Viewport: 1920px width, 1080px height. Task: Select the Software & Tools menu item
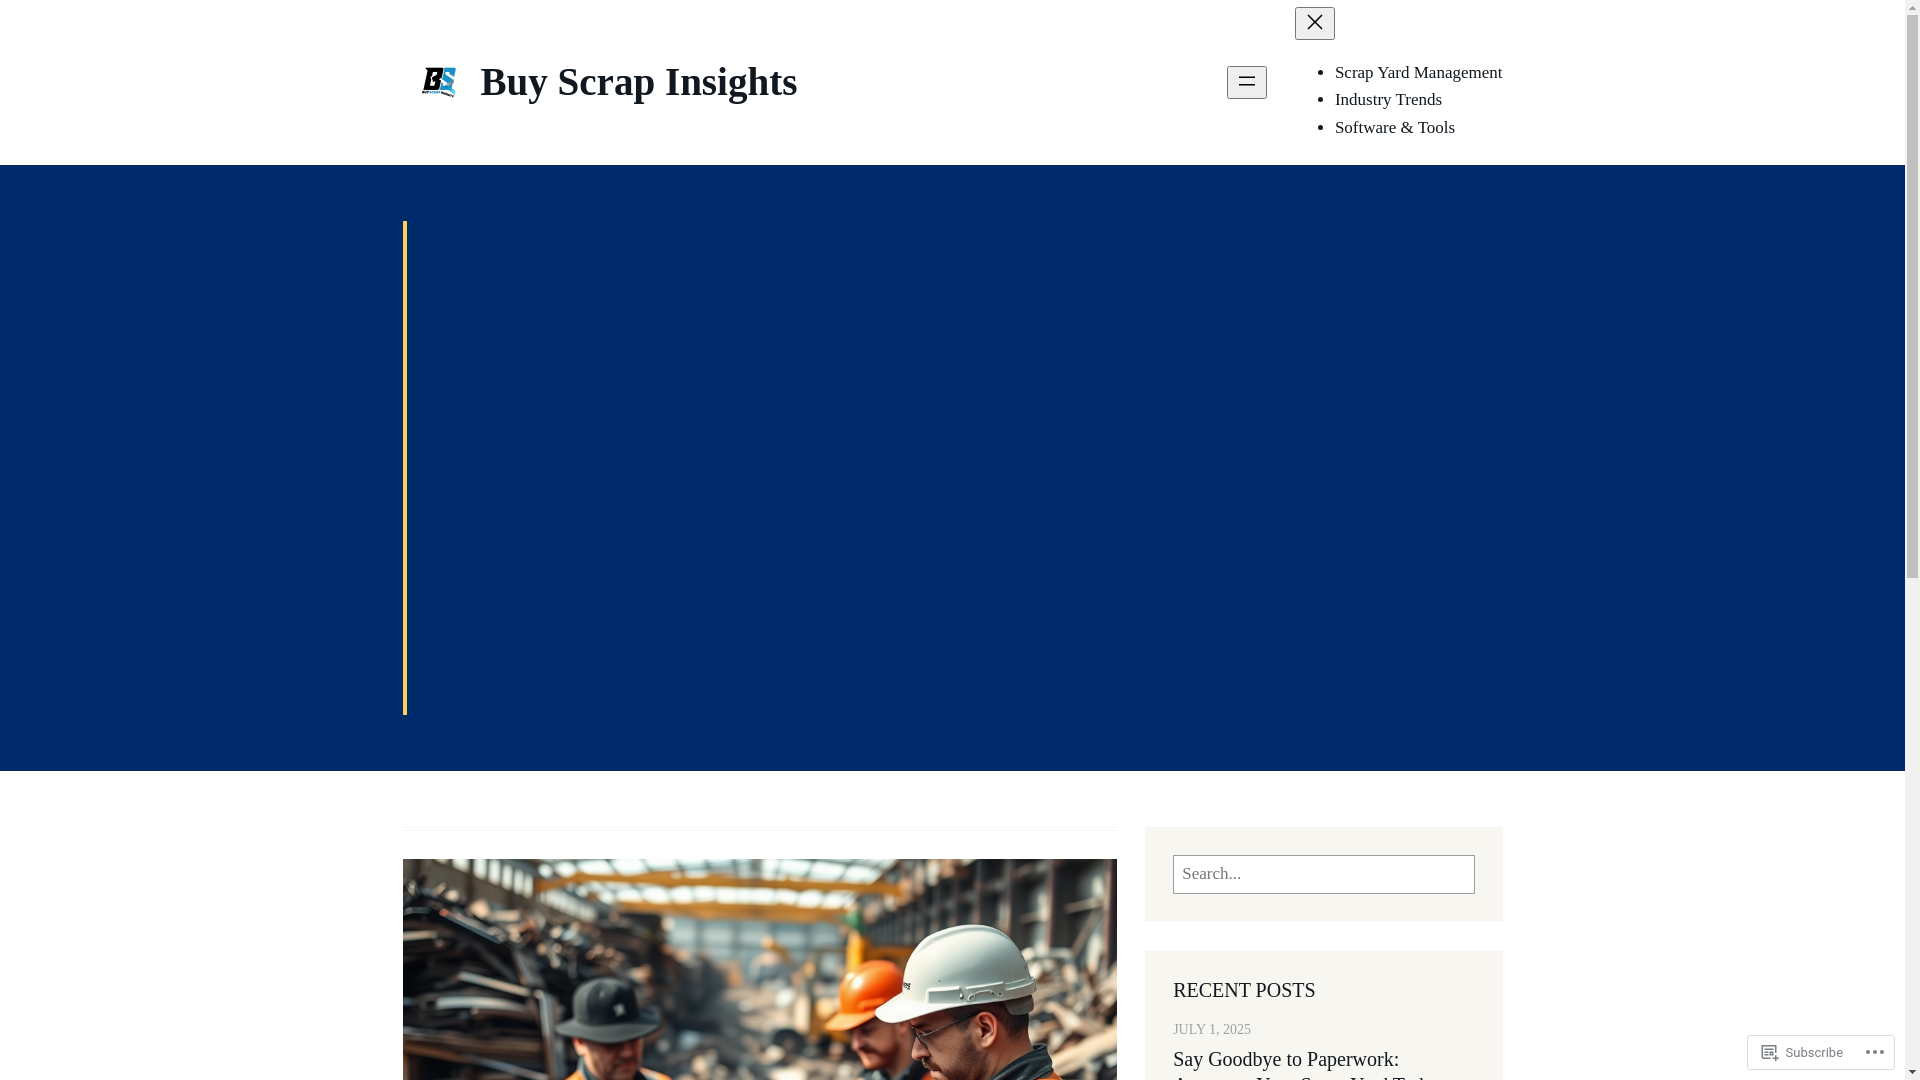pyautogui.click(x=1394, y=127)
